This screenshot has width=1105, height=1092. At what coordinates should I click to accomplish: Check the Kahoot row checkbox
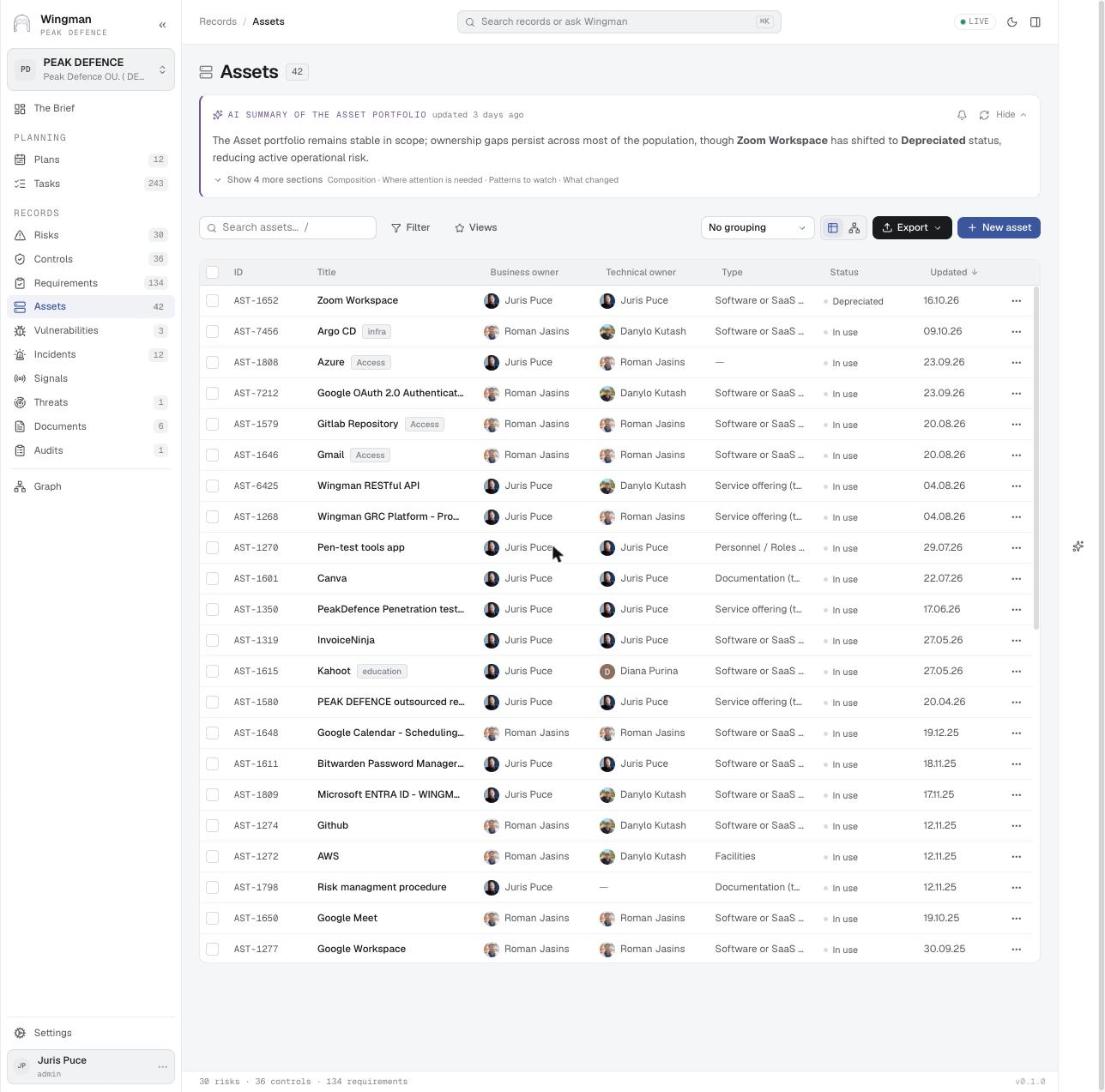point(212,671)
